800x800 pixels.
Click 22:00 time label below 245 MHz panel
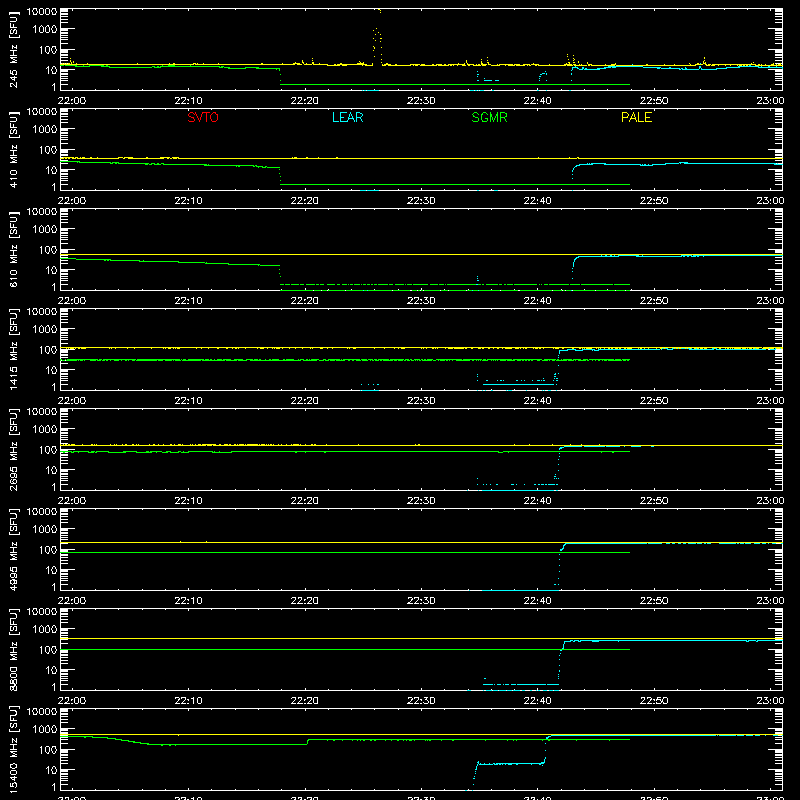point(71,101)
